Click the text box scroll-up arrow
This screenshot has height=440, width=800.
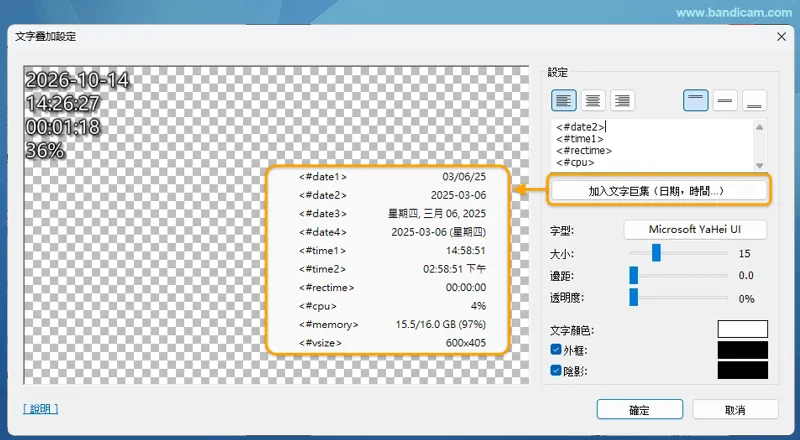tap(760, 127)
